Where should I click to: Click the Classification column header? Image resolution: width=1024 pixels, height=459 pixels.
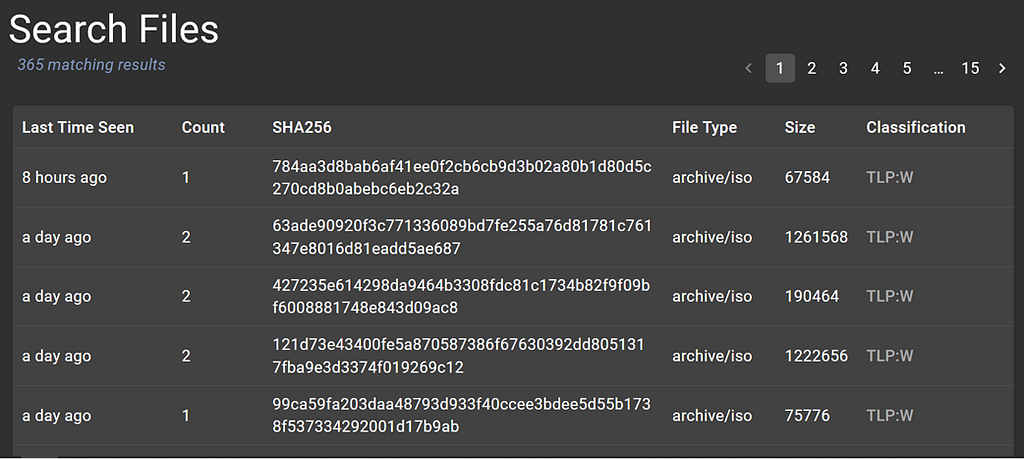pyautogui.click(x=916, y=127)
